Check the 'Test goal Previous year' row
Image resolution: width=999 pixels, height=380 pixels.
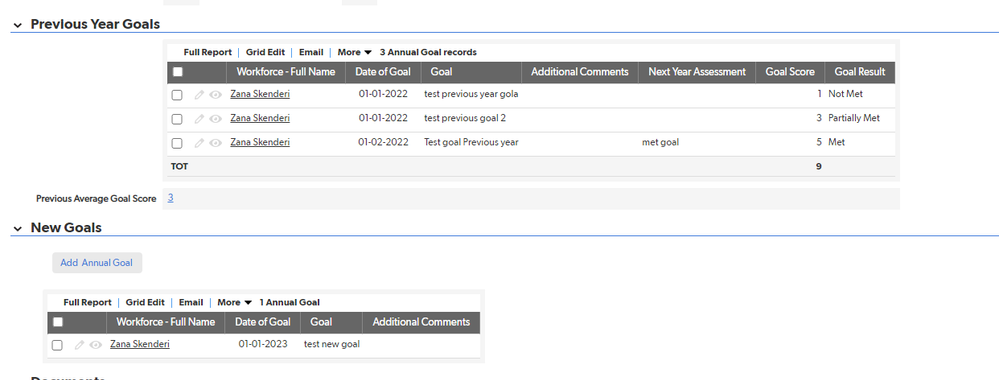click(x=177, y=143)
